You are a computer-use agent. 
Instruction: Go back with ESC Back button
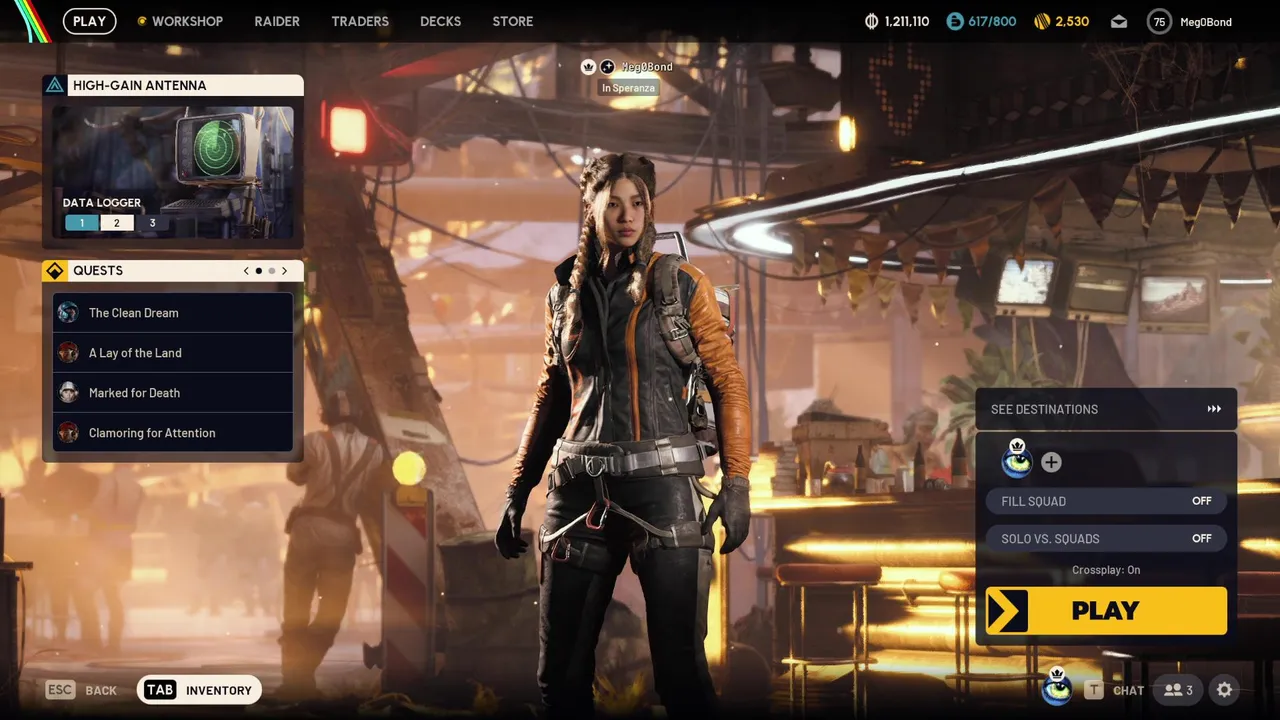pos(81,690)
